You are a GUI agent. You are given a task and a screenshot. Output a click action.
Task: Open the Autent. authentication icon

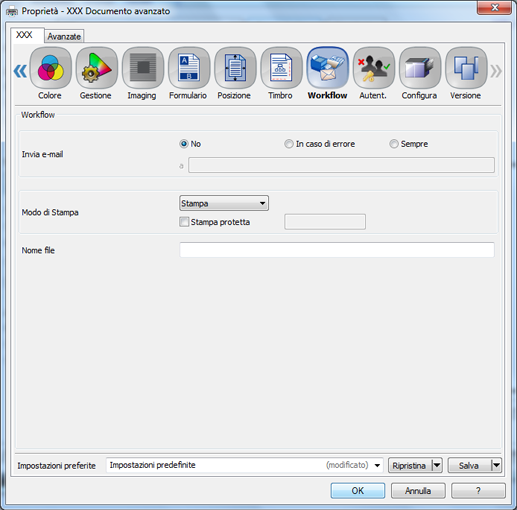pyautogui.click(x=374, y=68)
